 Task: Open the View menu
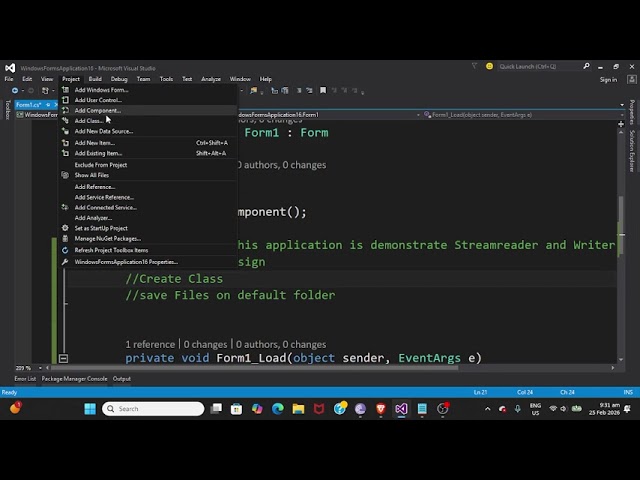pyautogui.click(x=47, y=79)
